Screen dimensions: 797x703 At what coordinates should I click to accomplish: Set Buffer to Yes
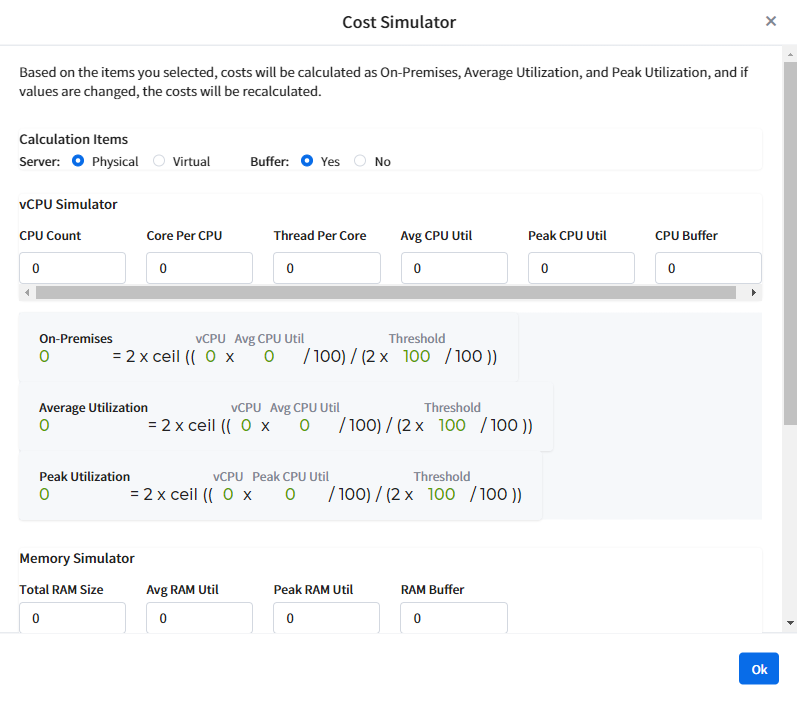307,161
